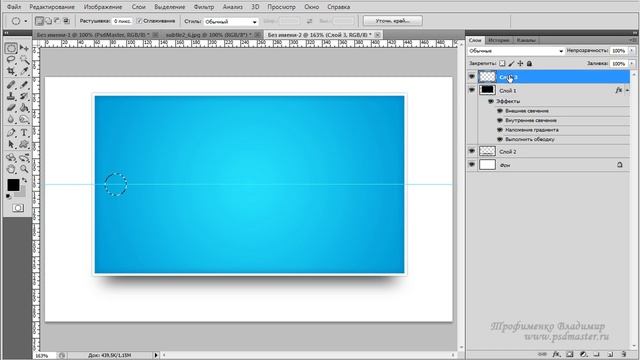The image size is (640, 360).
Task: Select the Hand tool
Action: (x=11, y=169)
